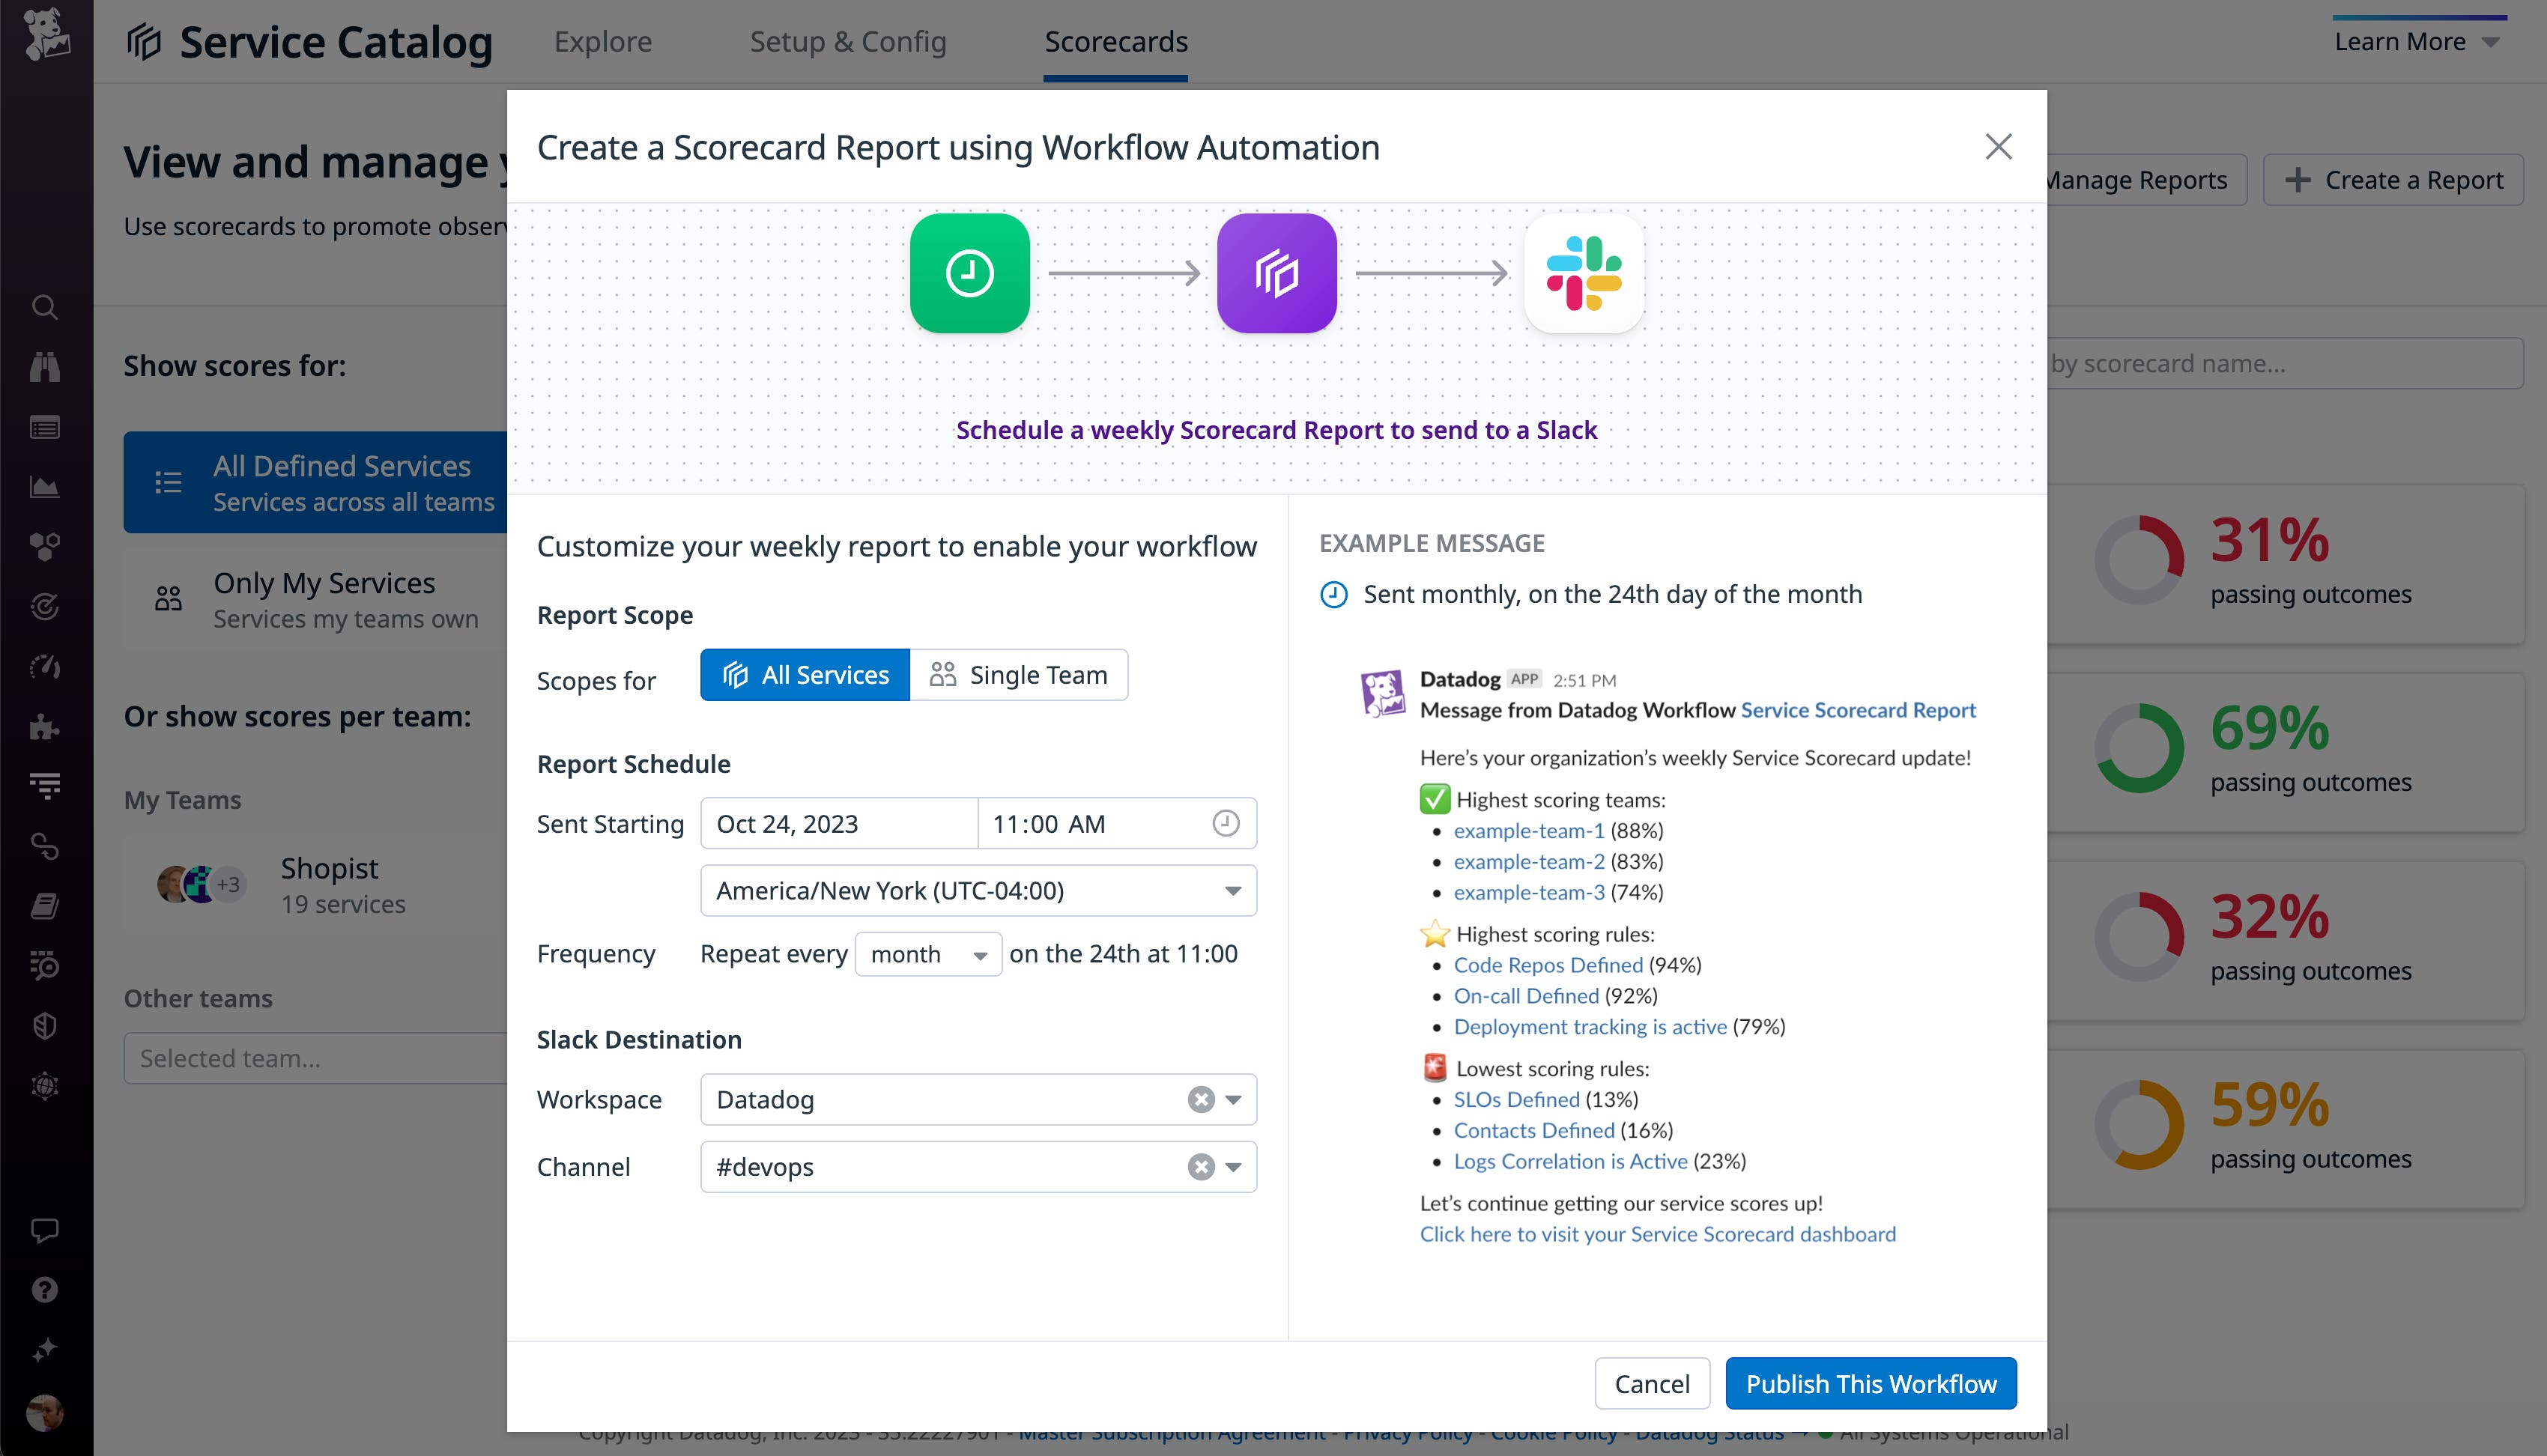The height and width of the screenshot is (1456, 2547).
Task: Select All Services as report scope
Action: pos(804,675)
